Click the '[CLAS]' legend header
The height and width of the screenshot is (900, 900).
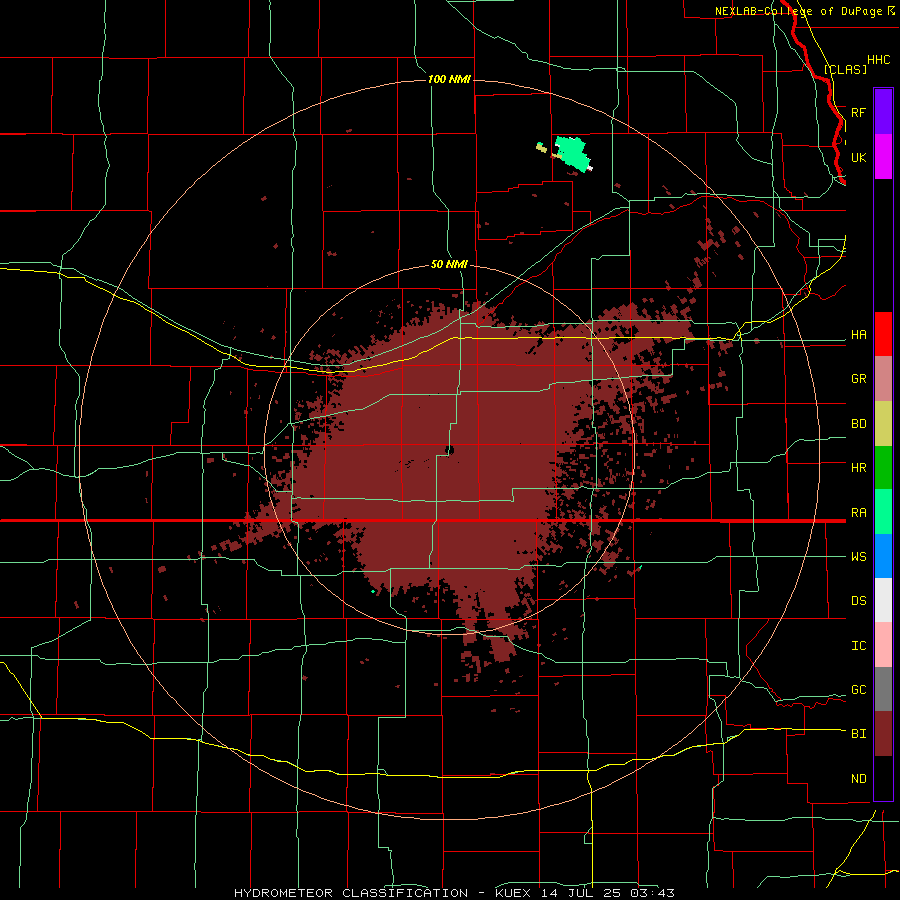[x=845, y=69]
